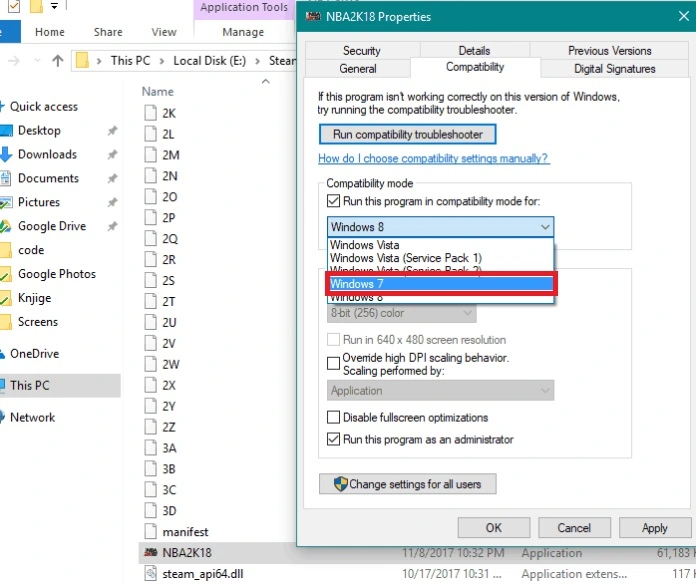Image resolution: width=696 pixels, height=585 pixels.
Task: Select Windows 7 from dropdown list
Action: 441,284
